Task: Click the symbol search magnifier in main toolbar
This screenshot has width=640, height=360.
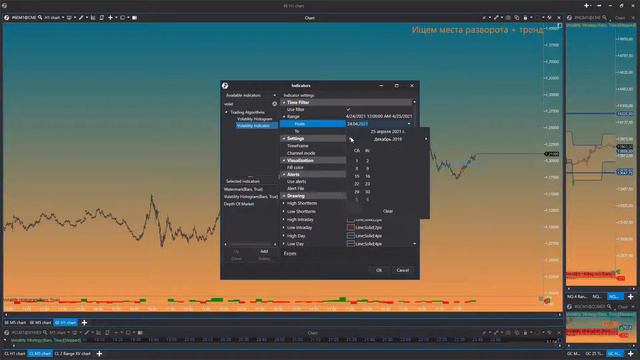Action: pyautogui.click(x=40, y=18)
